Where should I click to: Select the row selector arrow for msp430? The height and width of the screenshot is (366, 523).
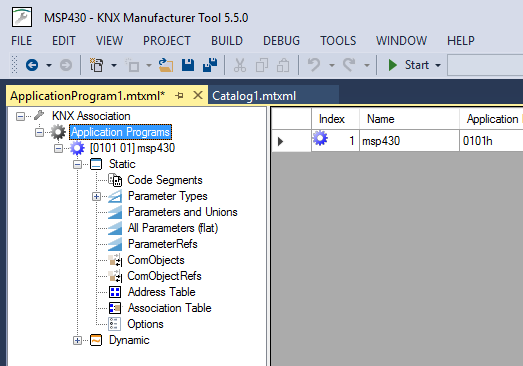coord(291,141)
